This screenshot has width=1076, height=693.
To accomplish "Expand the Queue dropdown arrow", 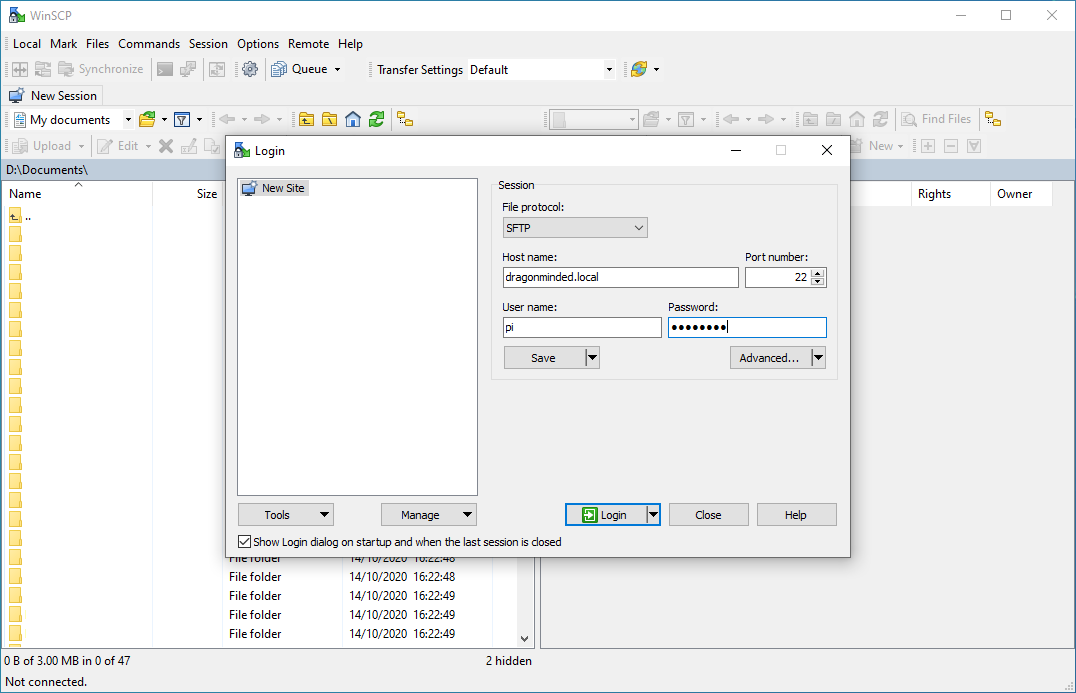I will coord(338,69).
